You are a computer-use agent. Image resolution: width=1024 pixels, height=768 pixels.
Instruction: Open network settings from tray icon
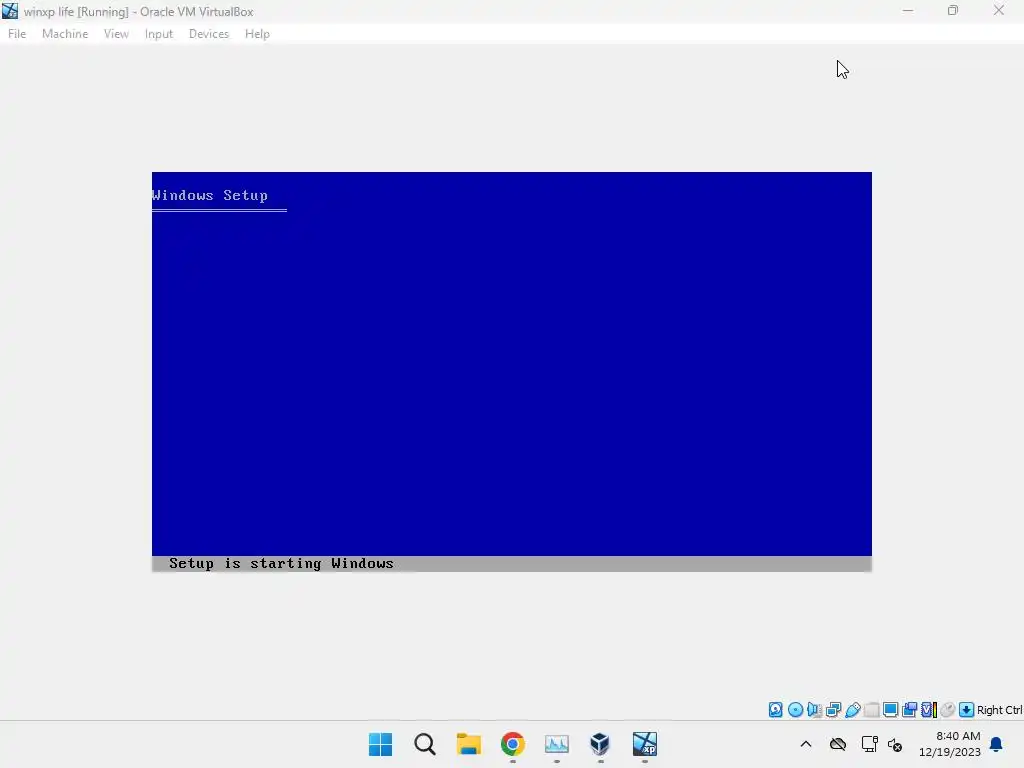point(869,744)
